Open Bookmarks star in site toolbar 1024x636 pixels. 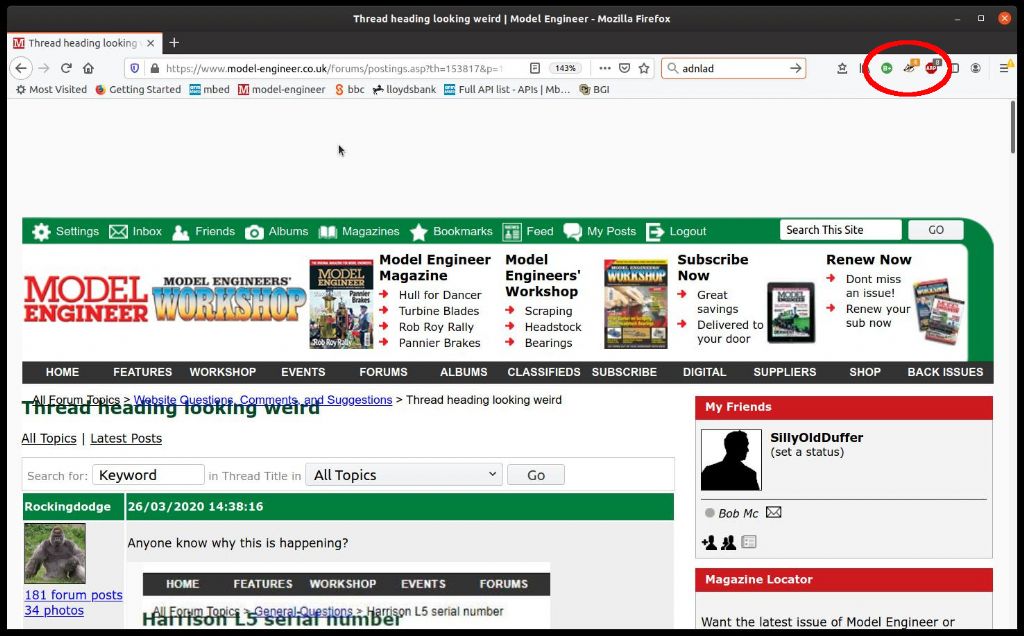coord(451,231)
